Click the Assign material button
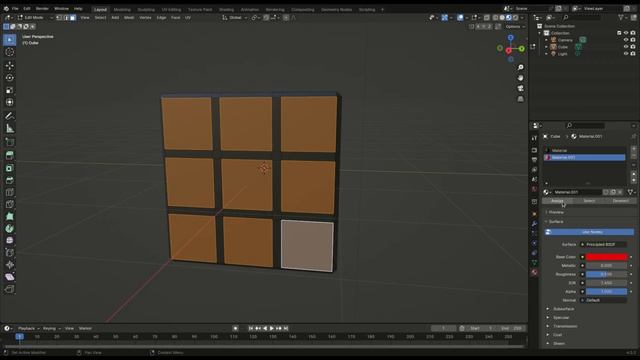Screen dimensions: 640x360 pyautogui.click(x=558, y=201)
